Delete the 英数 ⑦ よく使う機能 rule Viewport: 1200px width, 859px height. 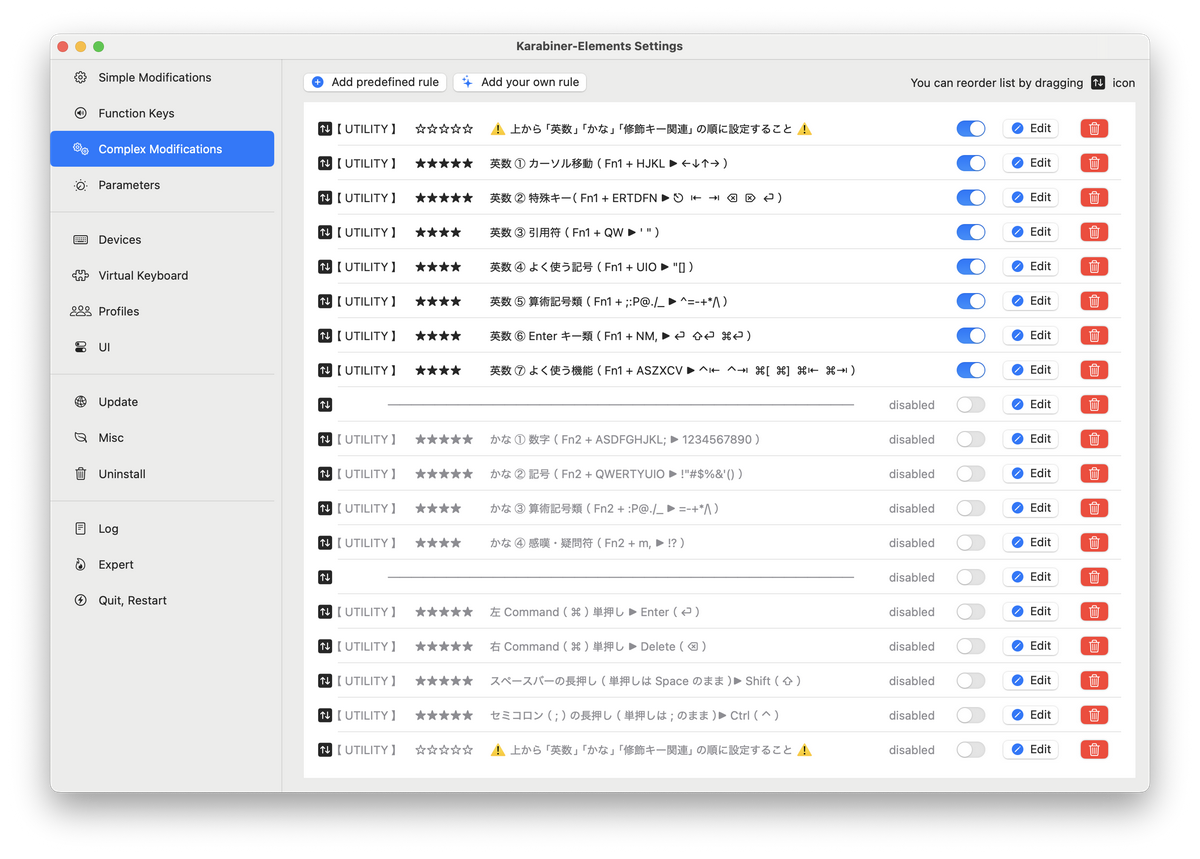(1094, 370)
